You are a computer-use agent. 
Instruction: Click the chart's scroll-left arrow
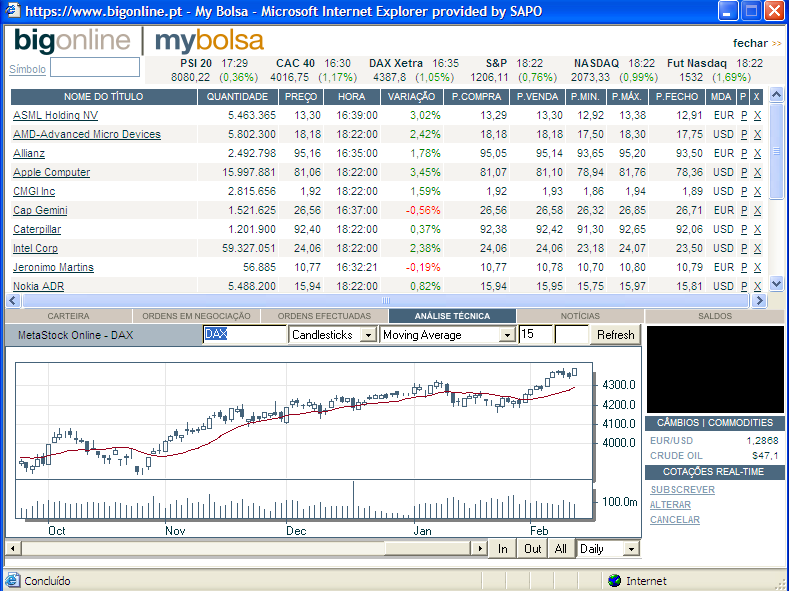[12, 549]
